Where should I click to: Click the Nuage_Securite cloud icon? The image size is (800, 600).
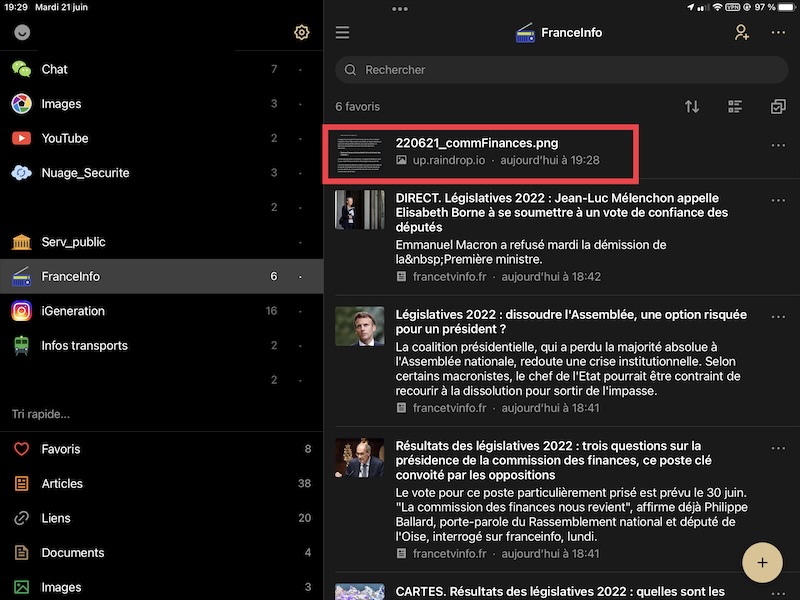tap(21, 173)
